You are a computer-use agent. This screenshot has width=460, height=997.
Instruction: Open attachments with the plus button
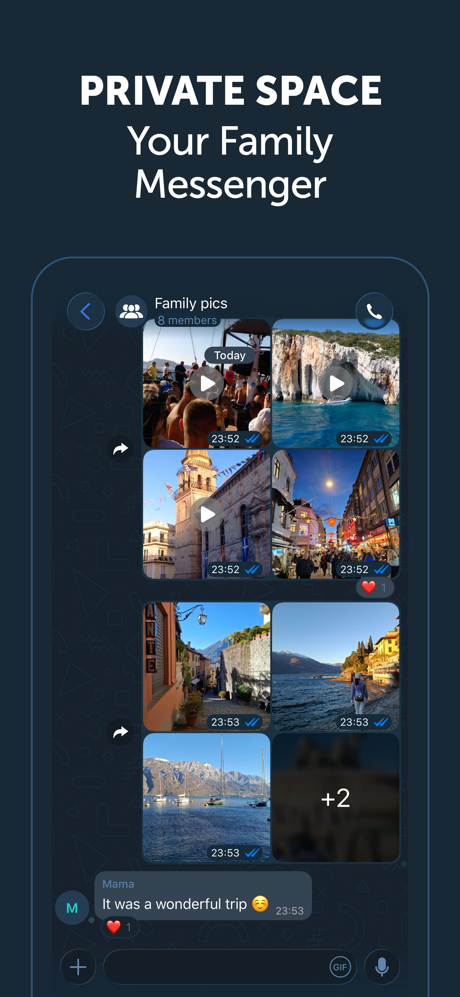(78, 967)
